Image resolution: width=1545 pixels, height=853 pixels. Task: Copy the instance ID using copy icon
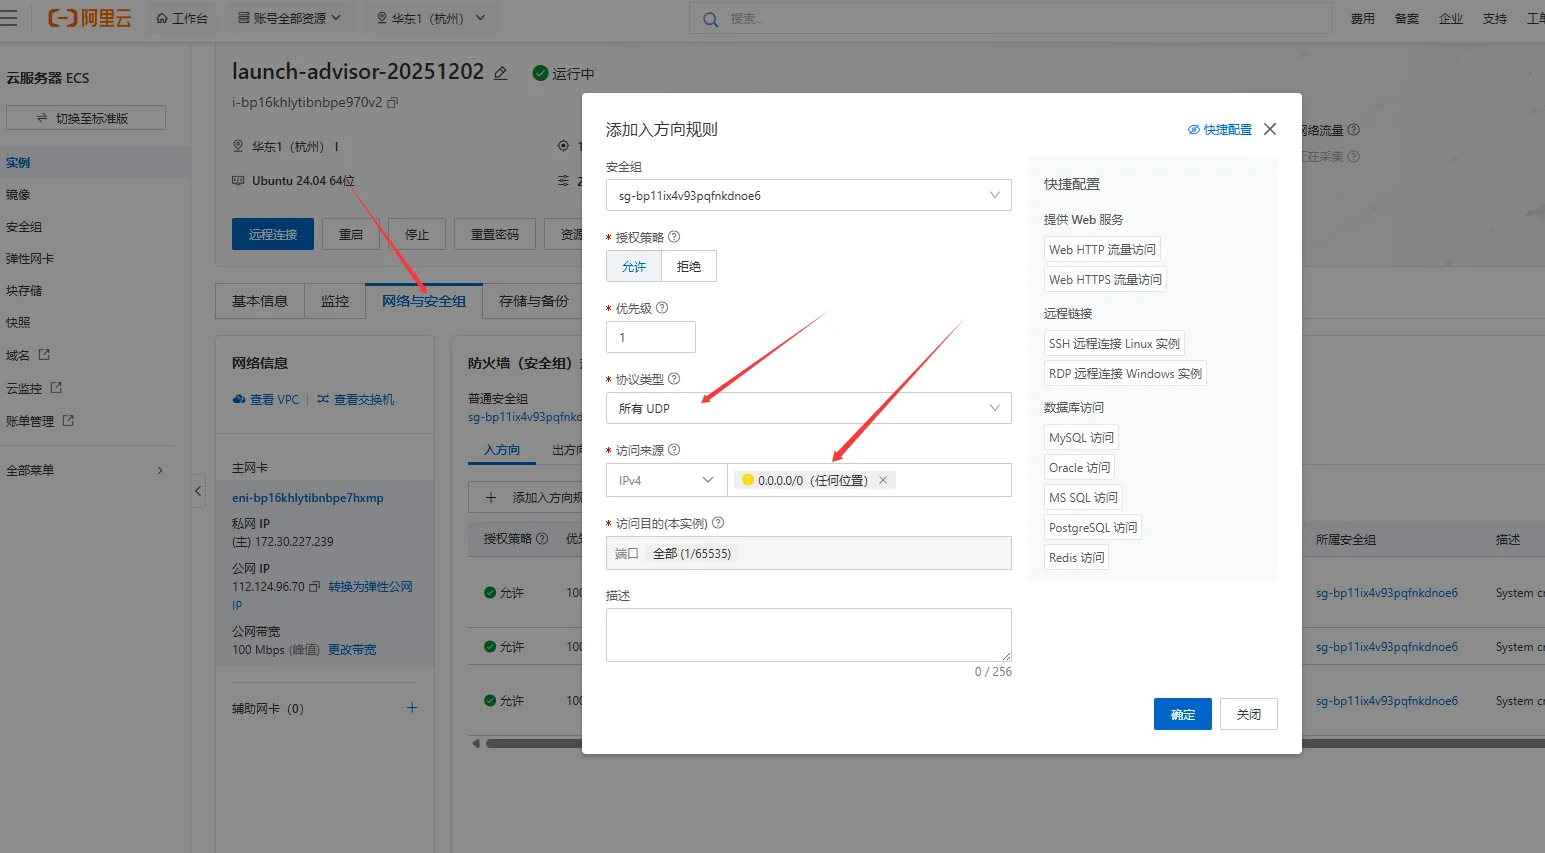(393, 102)
